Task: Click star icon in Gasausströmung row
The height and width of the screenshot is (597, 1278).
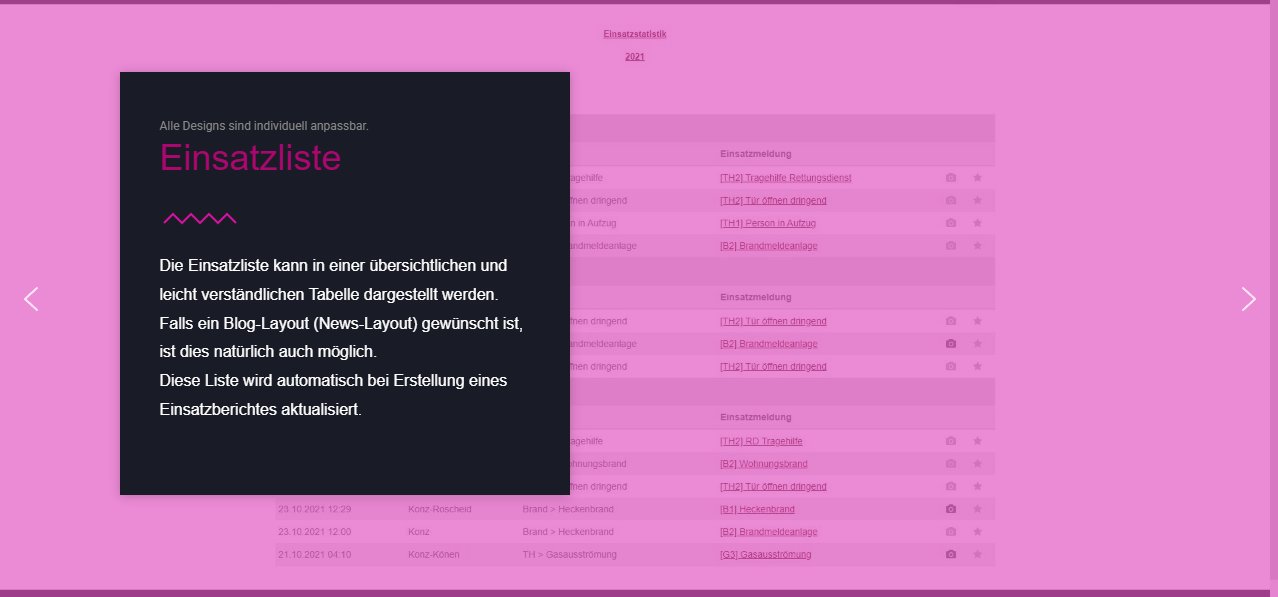Action: point(977,554)
